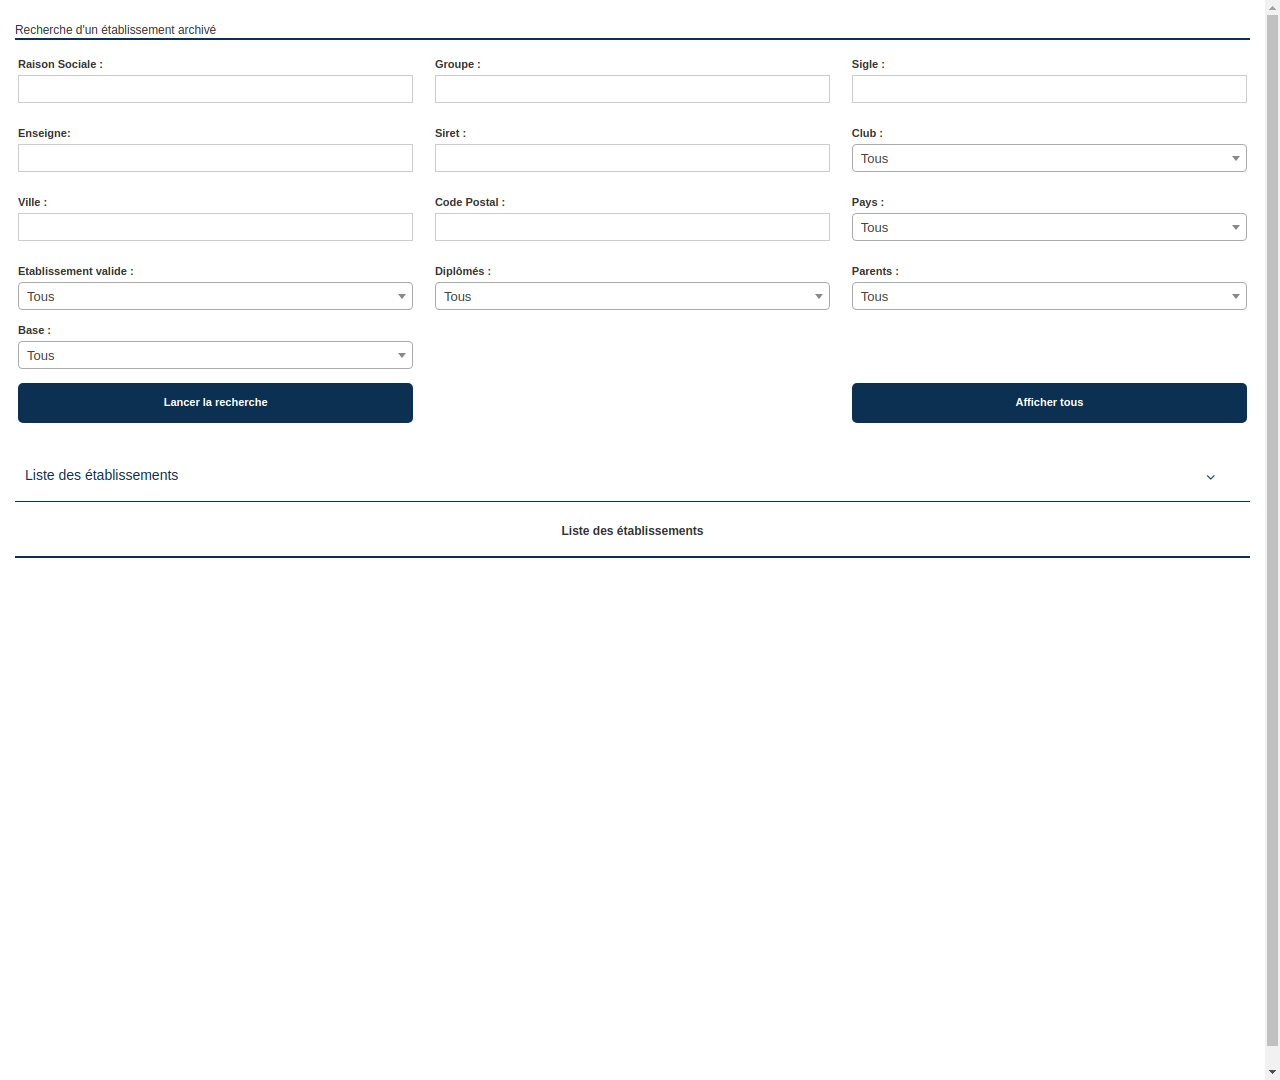The image size is (1280, 1080).
Task: Open the Pays dropdown
Action: click(1048, 227)
